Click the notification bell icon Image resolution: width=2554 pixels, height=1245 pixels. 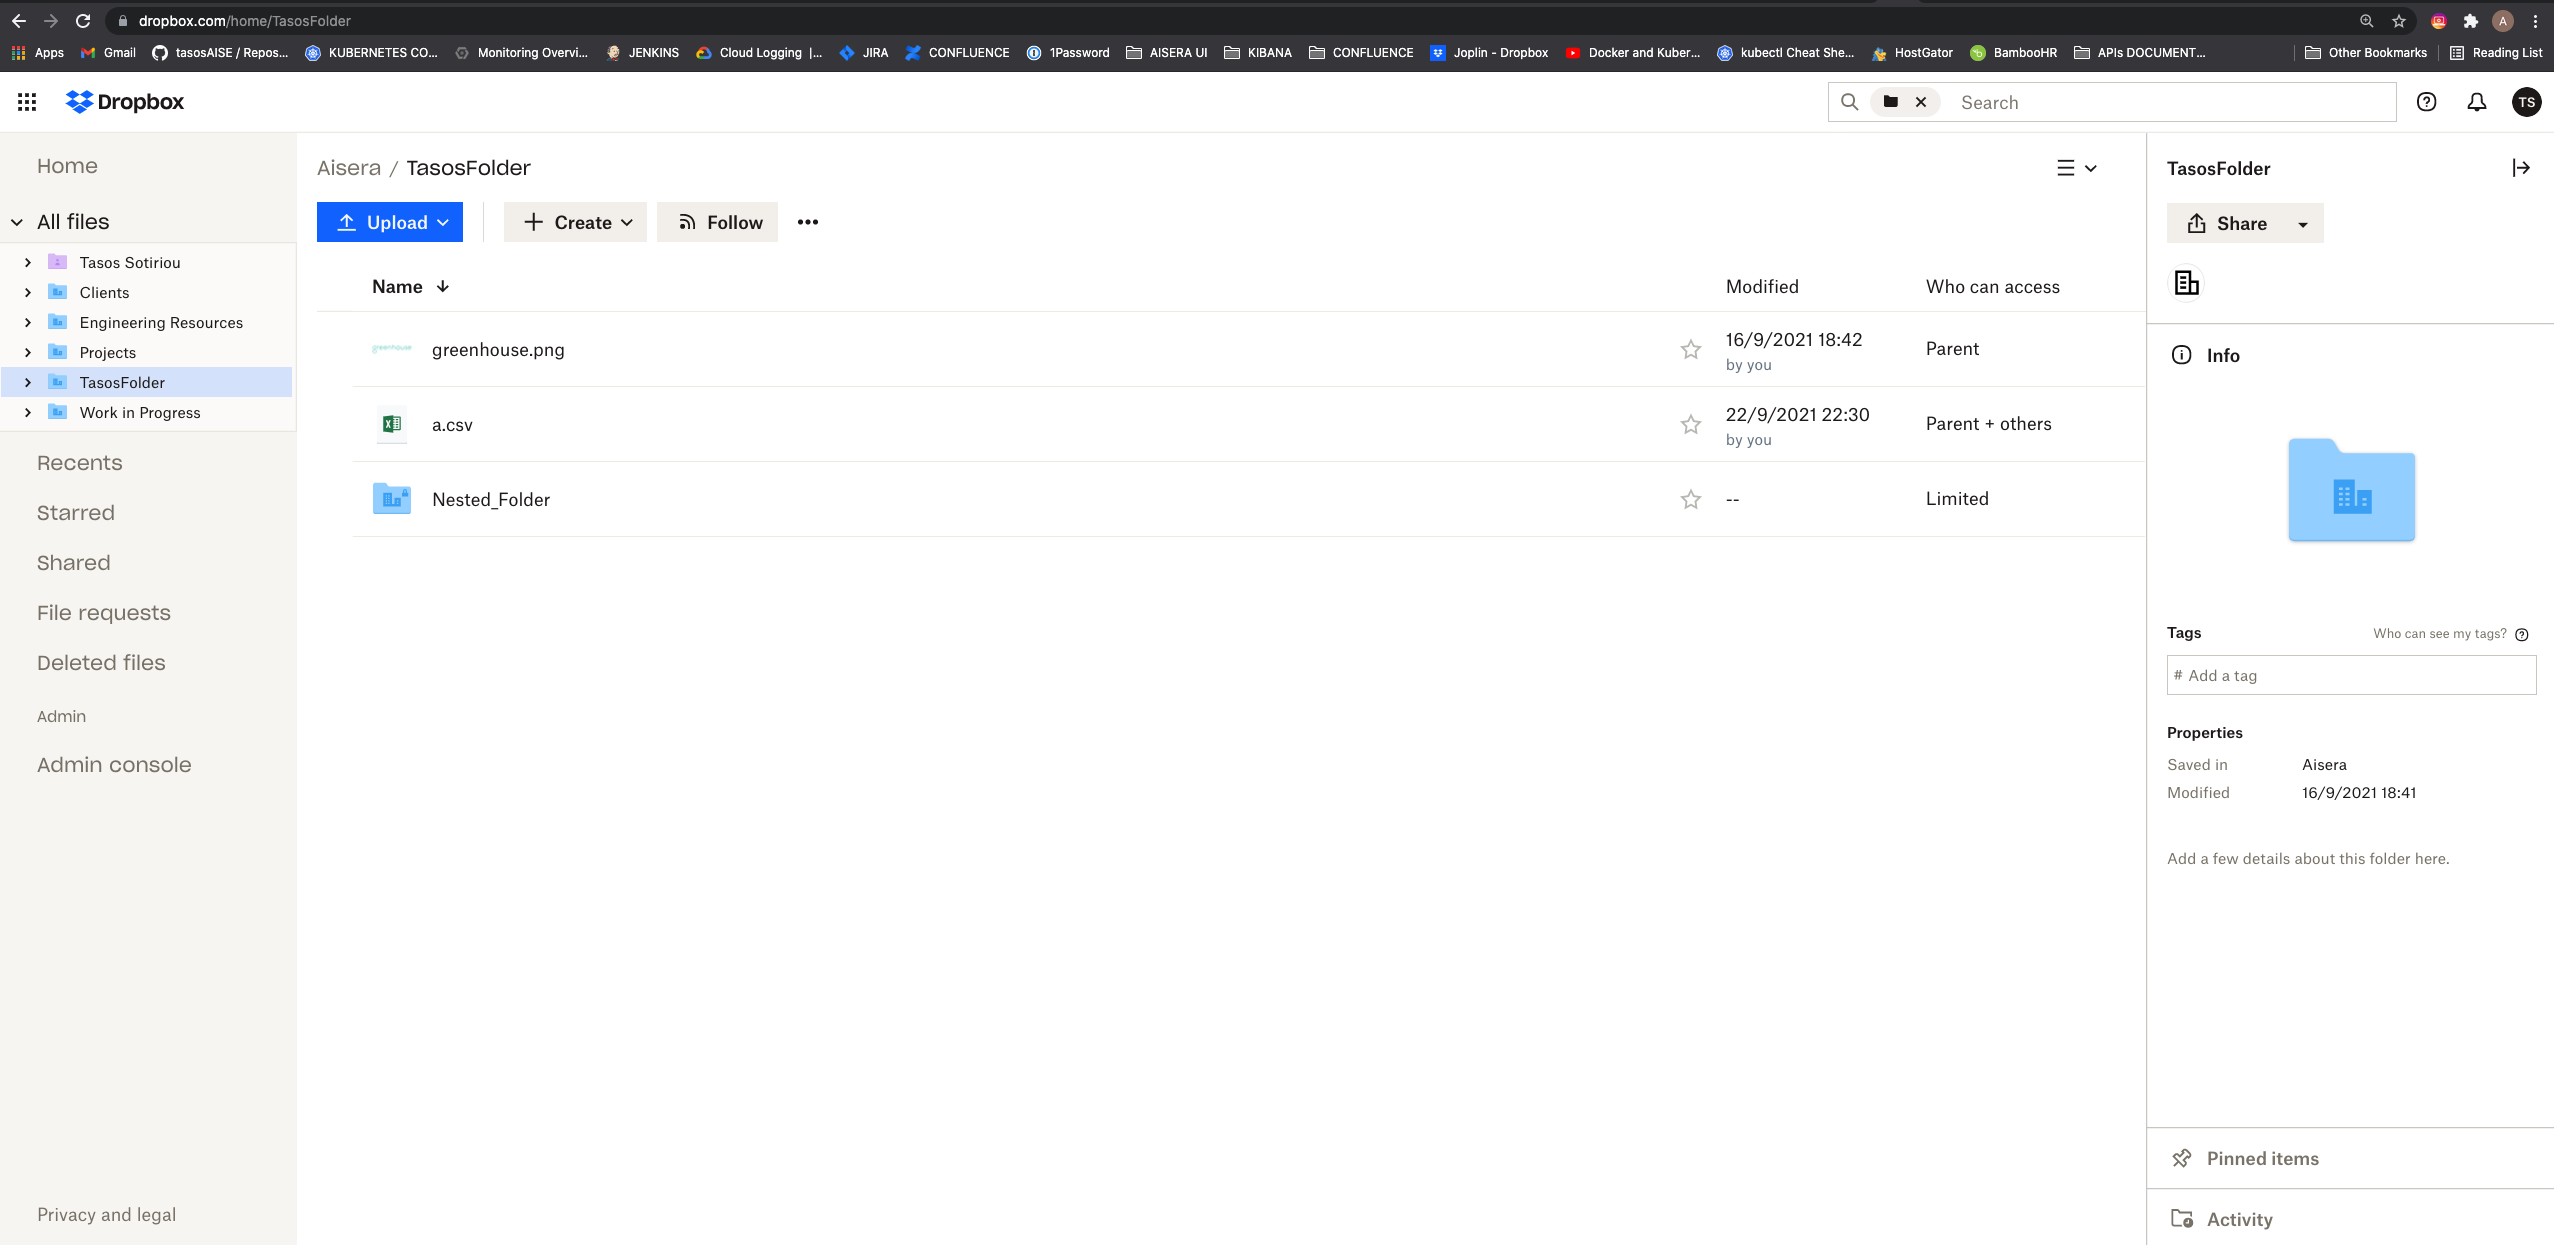(2475, 101)
